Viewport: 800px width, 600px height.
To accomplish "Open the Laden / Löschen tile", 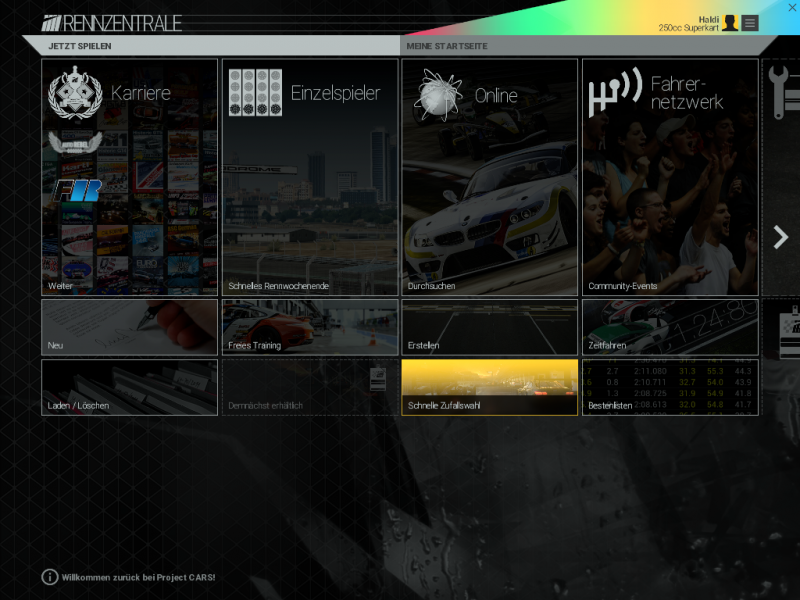I will [130, 387].
